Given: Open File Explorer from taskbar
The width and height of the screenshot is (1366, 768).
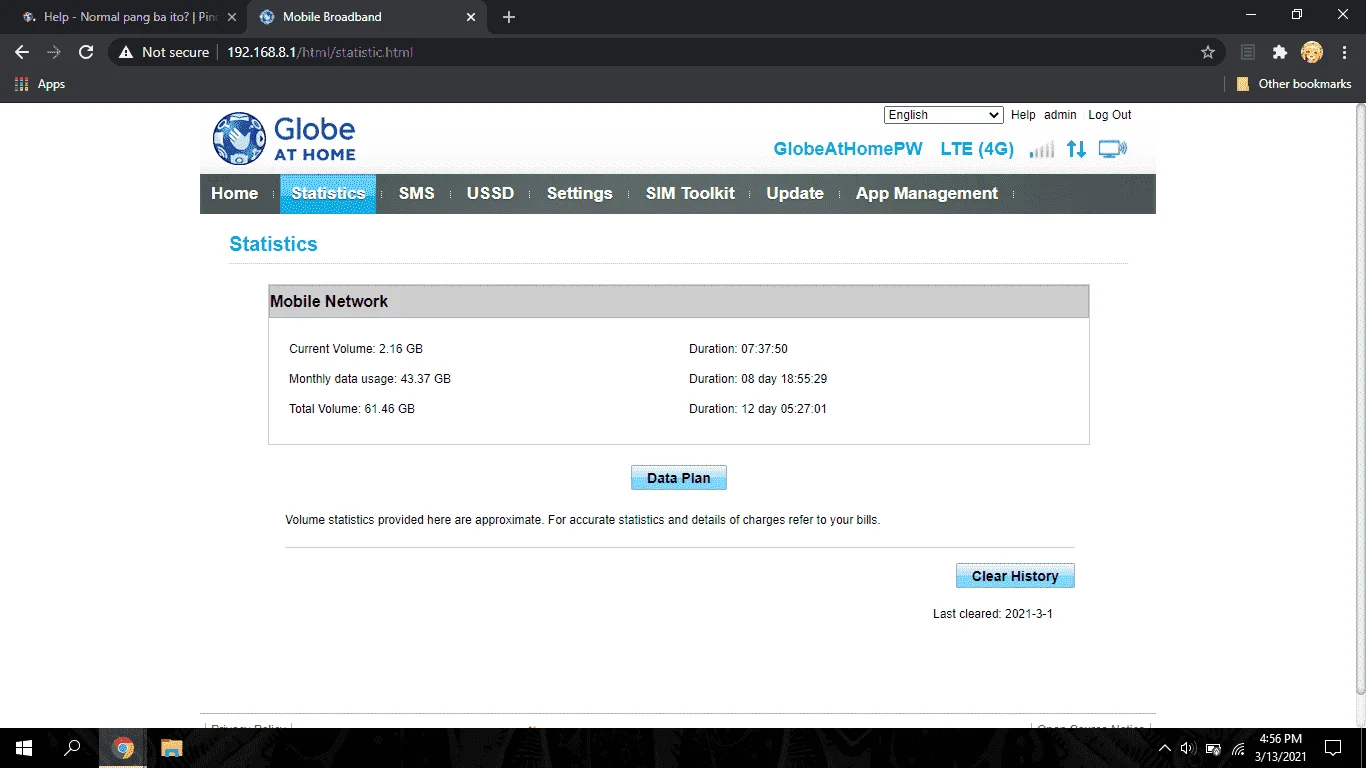Looking at the screenshot, I should (x=172, y=748).
